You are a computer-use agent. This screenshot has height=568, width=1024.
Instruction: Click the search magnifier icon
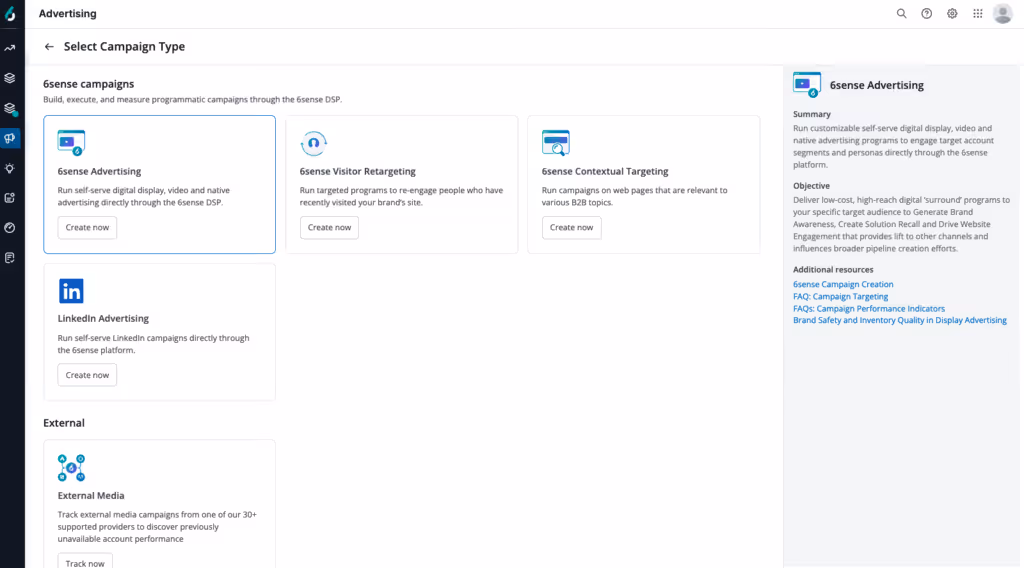tap(901, 14)
